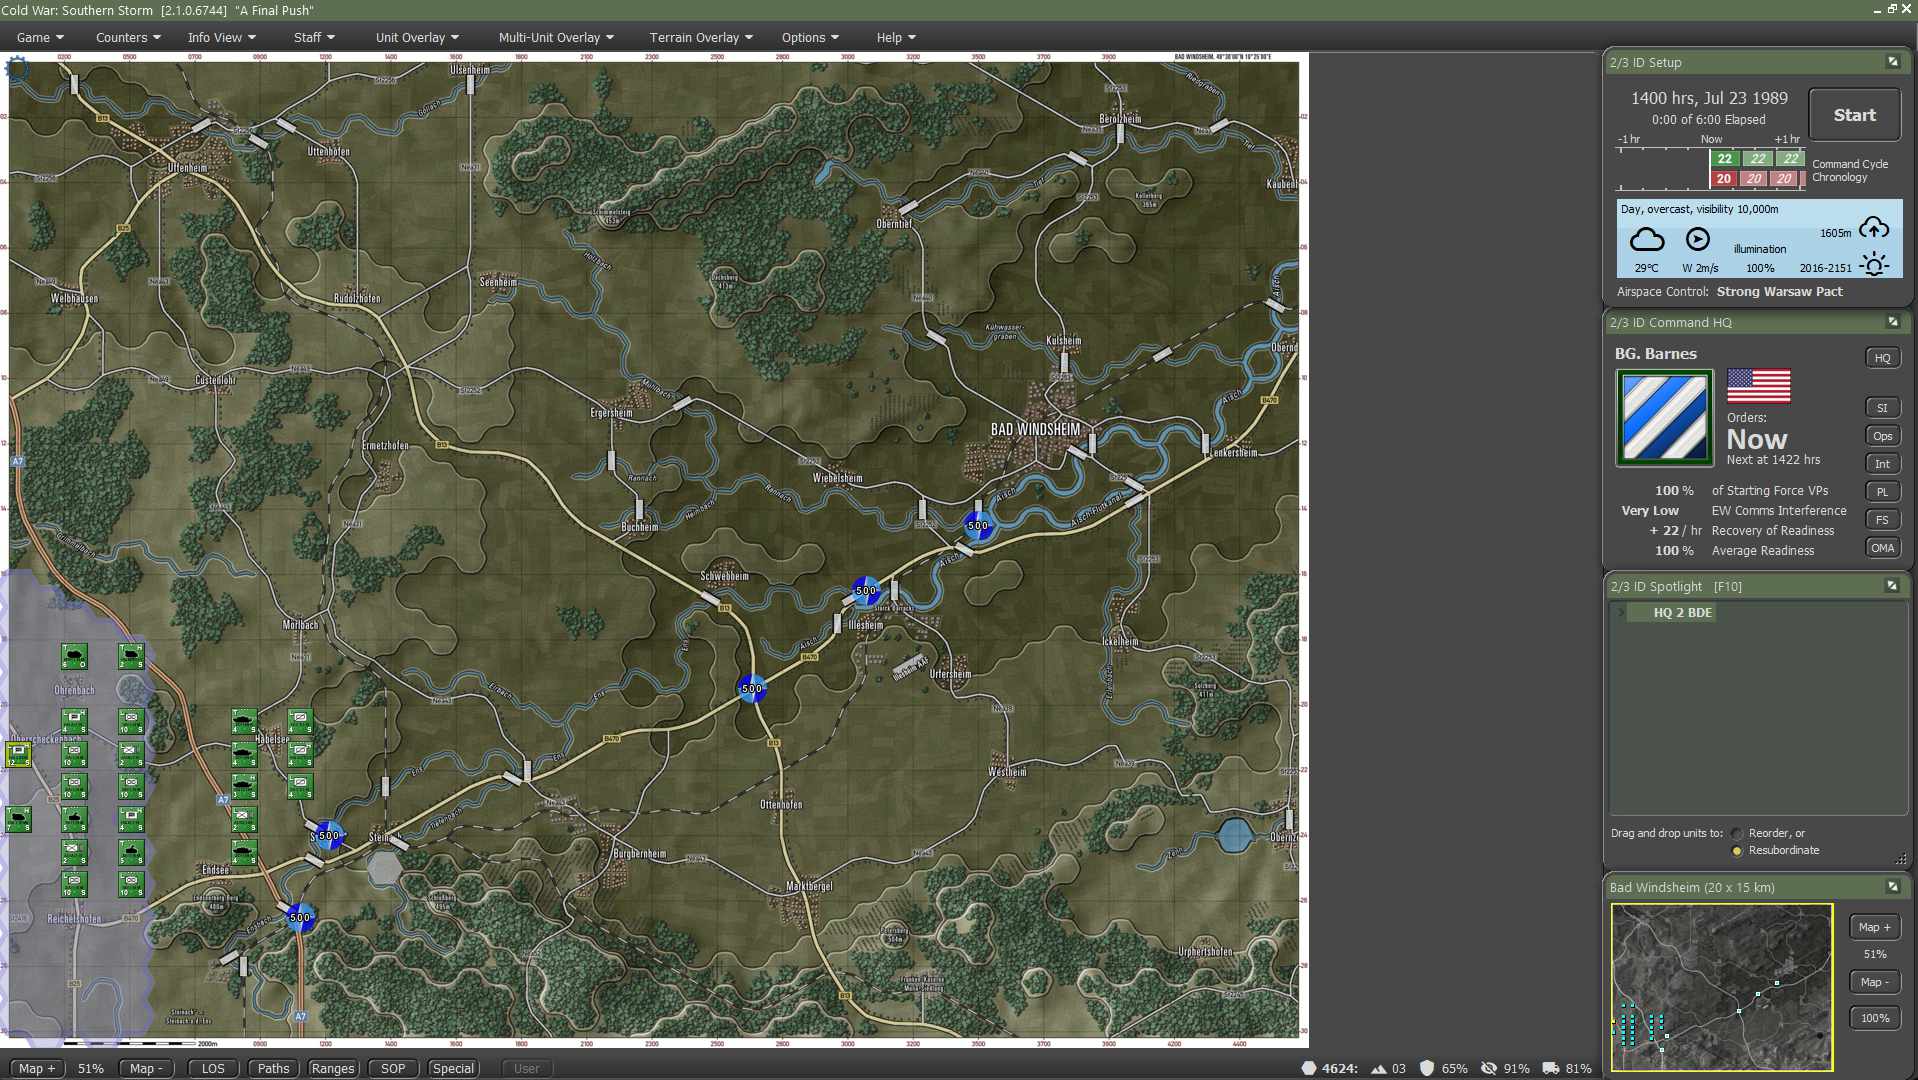Click the 500 objective marker at Steinach
This screenshot has width=1918, height=1080.
[x=328, y=836]
